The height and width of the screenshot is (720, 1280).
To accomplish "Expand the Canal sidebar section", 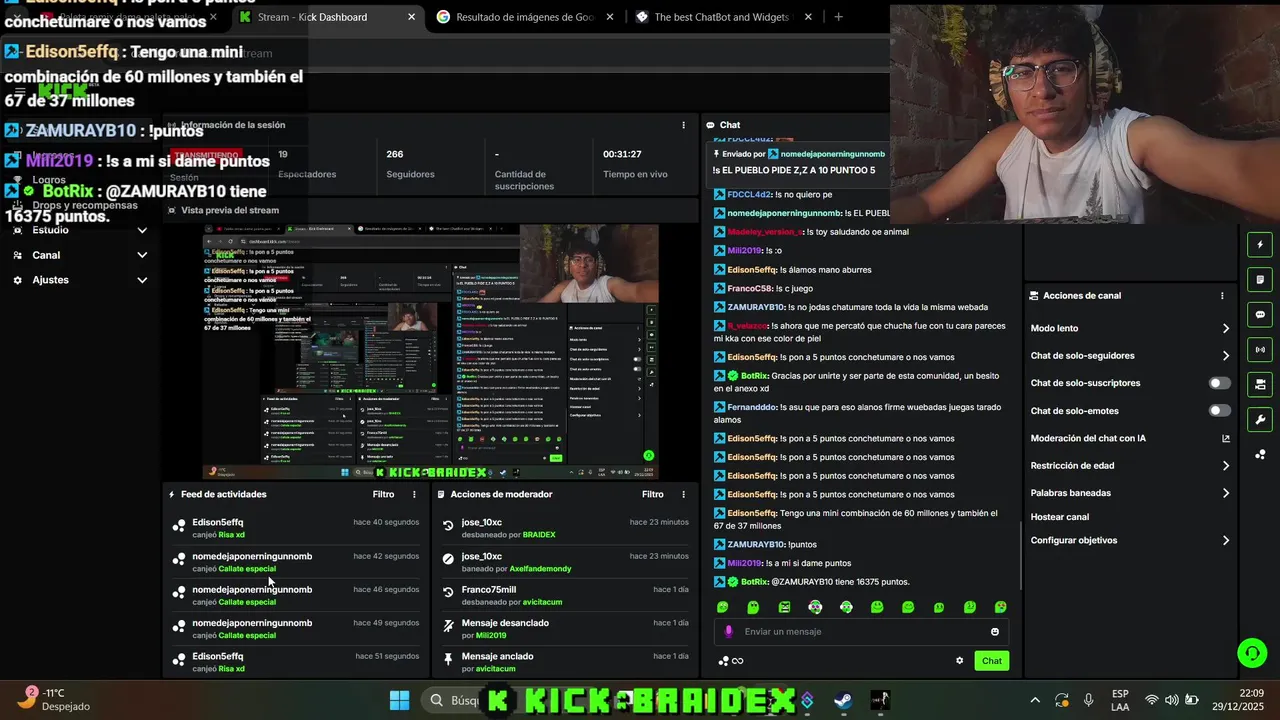I will 142,255.
